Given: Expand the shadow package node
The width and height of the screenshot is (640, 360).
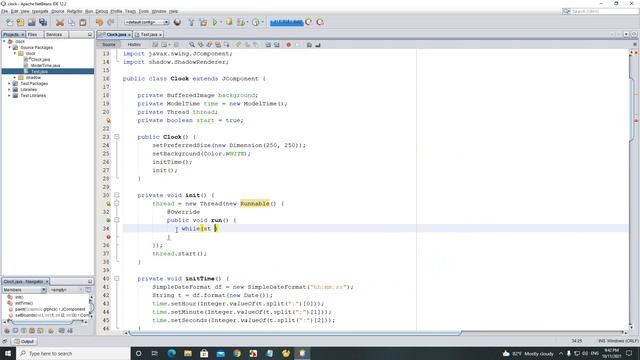Looking at the screenshot, I should tap(15, 78).
